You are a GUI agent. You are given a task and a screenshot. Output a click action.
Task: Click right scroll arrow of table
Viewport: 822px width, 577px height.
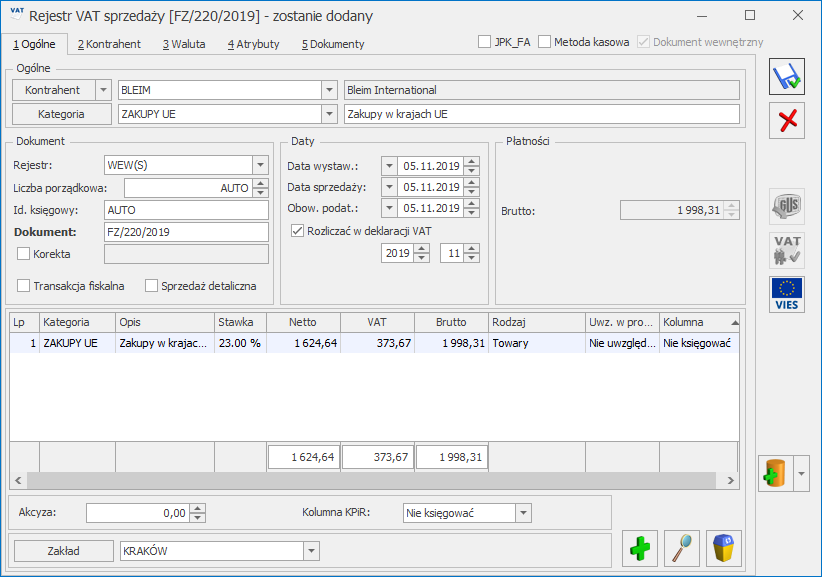731,480
